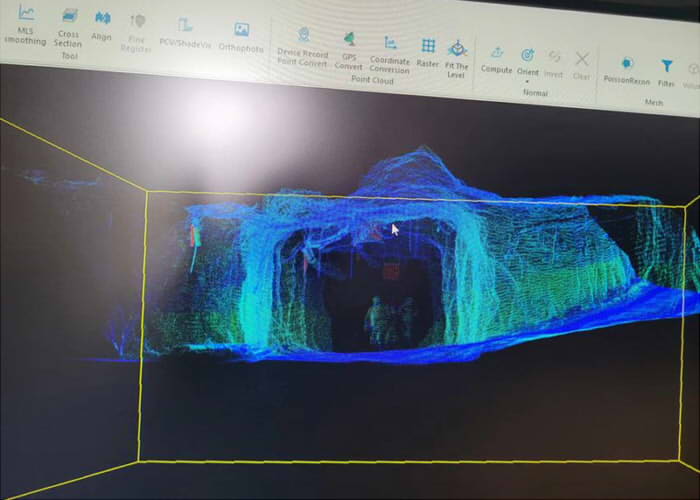700x500 pixels.
Task: Click the Mesh group label
Action: [x=654, y=102]
